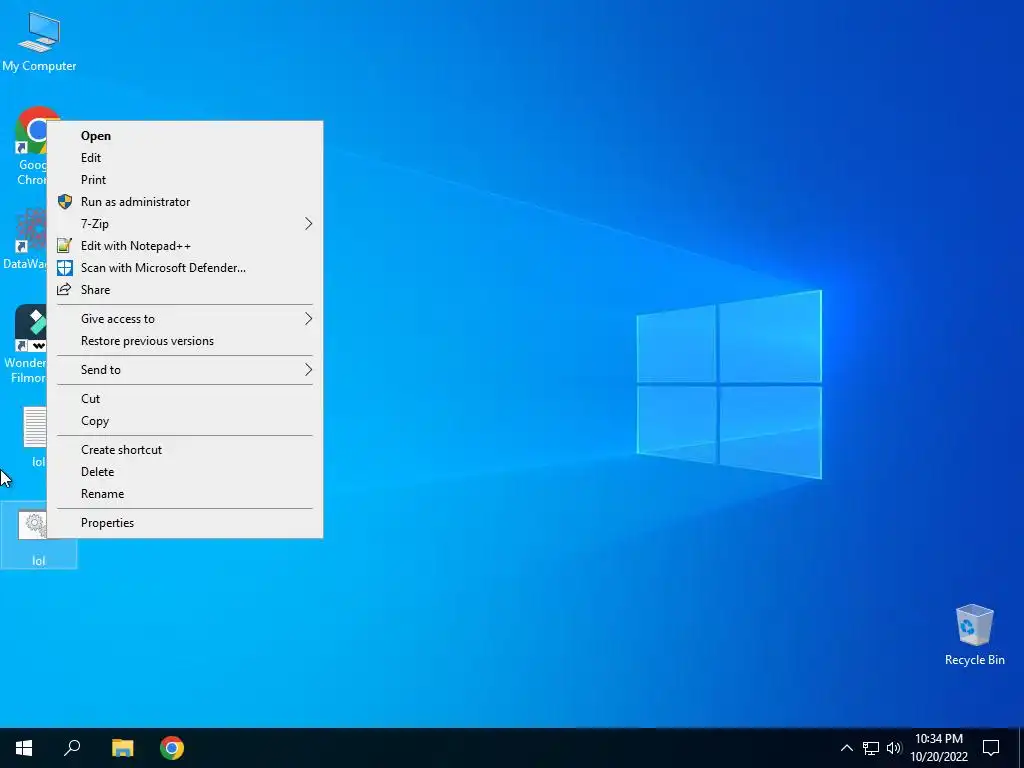Select Create shortcut
Screen dimensions: 1024x768
point(185,449)
